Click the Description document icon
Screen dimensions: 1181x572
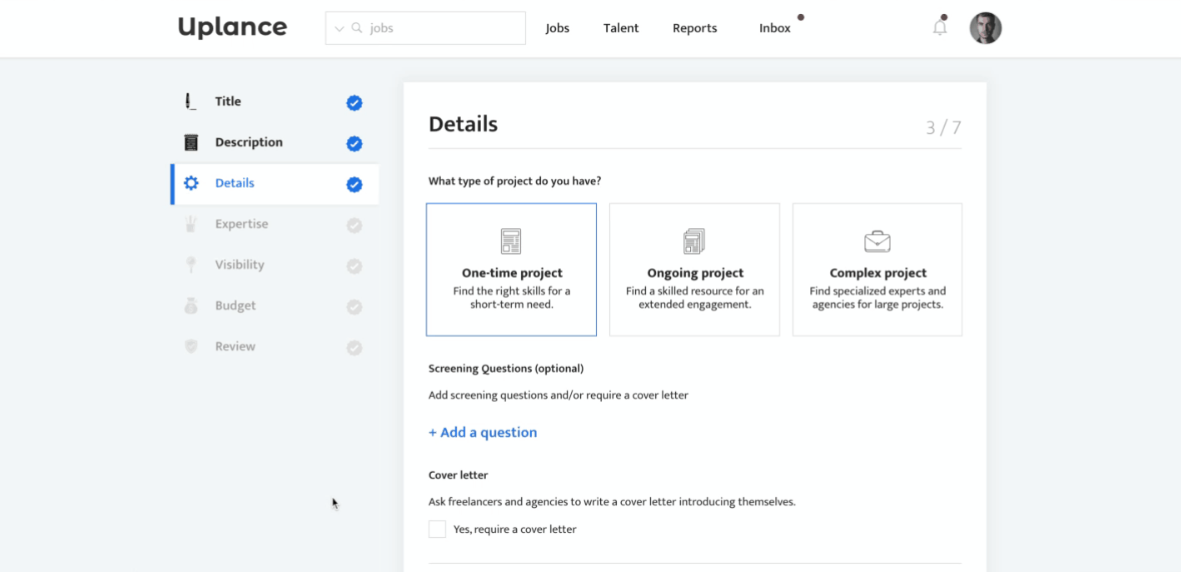tap(191, 142)
